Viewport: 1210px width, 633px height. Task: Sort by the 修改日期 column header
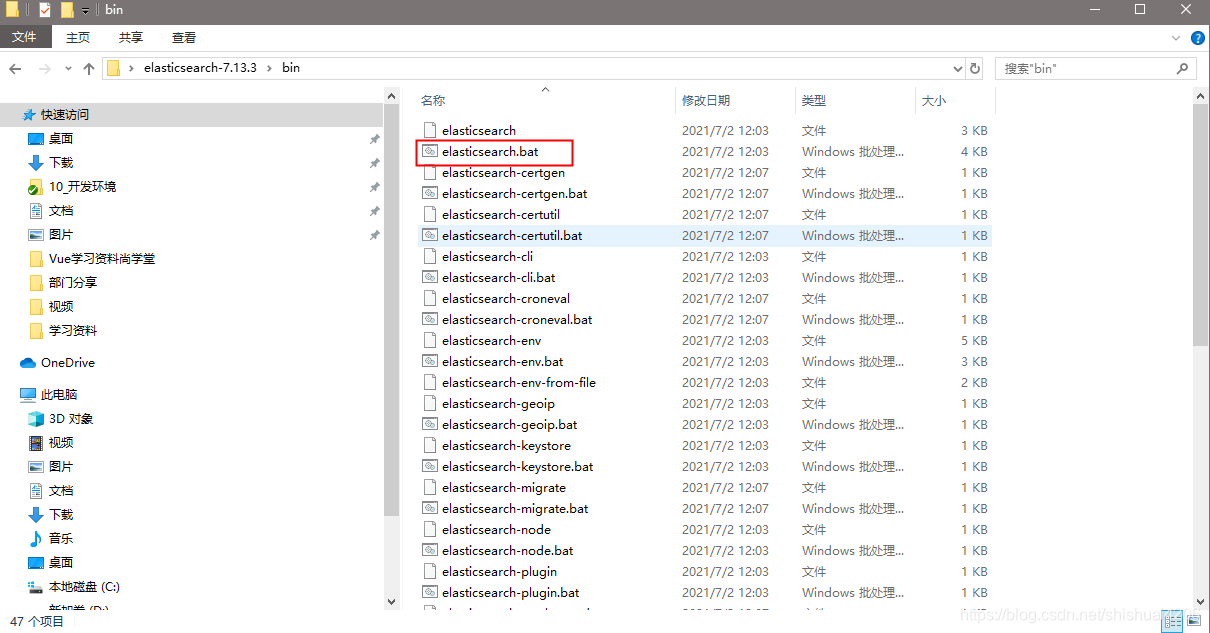pyautogui.click(x=735, y=101)
